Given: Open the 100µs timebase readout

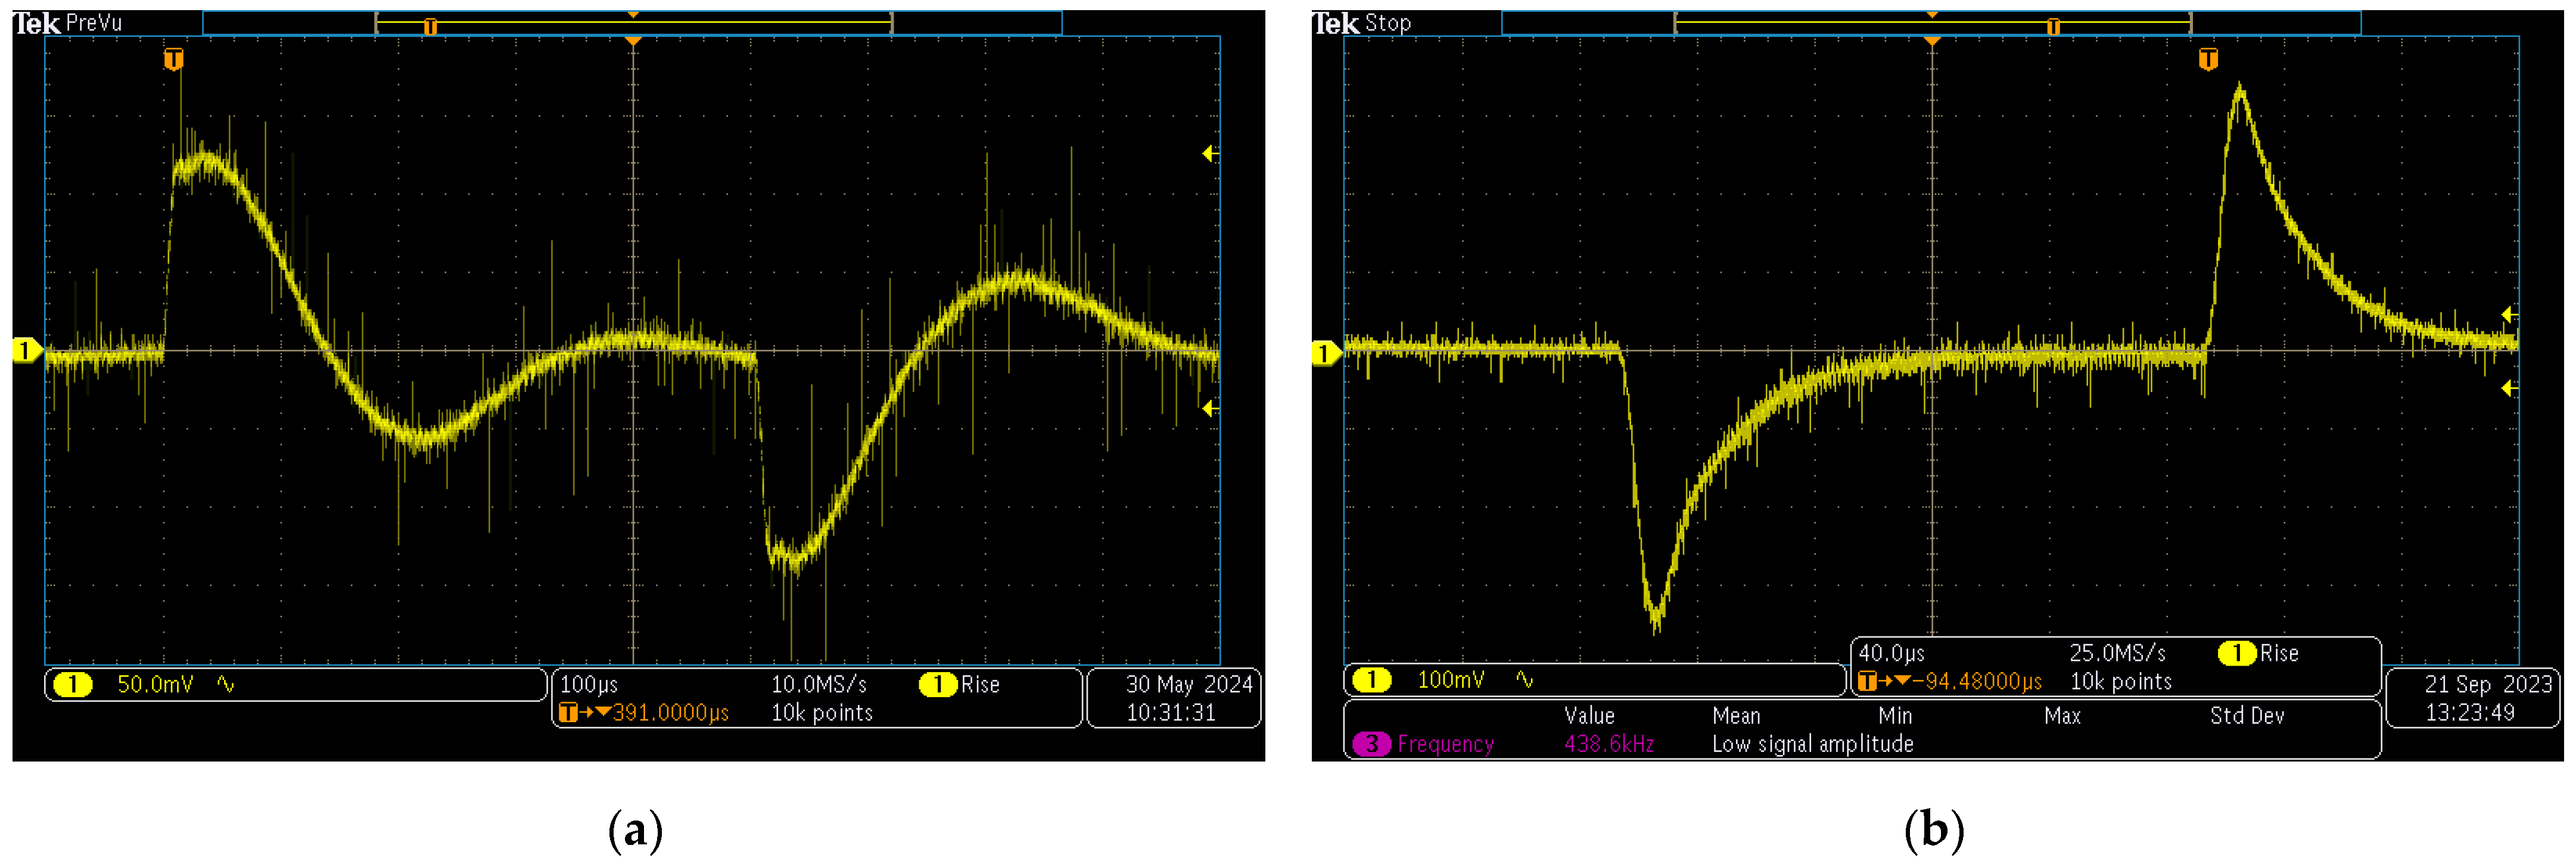Looking at the screenshot, I should coord(589,685).
